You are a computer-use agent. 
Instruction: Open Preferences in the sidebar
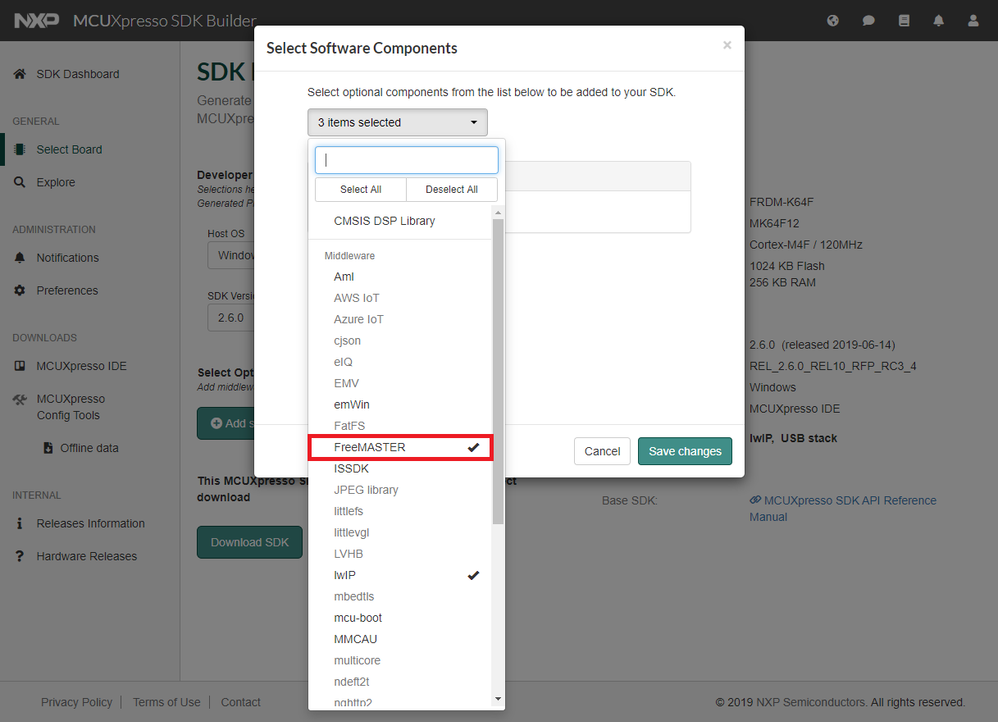[67, 290]
